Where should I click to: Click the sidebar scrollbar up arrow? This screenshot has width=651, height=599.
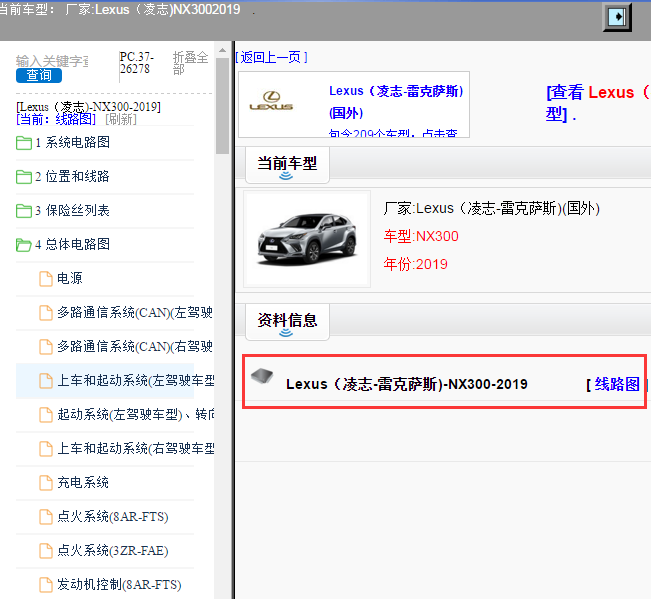(223, 50)
